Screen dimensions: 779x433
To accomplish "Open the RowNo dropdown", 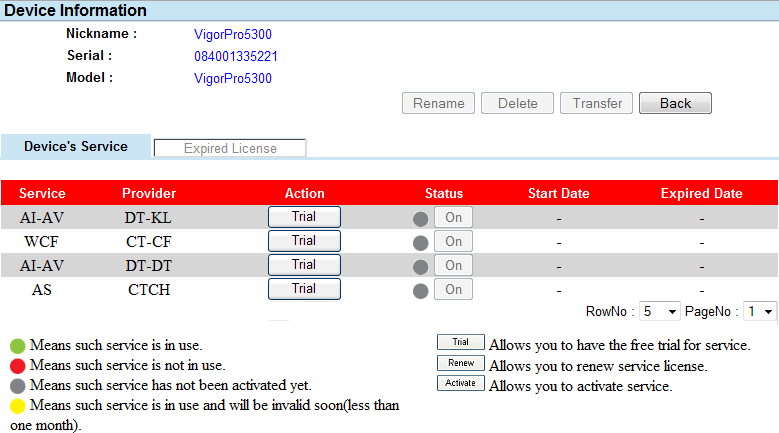I will [x=659, y=312].
